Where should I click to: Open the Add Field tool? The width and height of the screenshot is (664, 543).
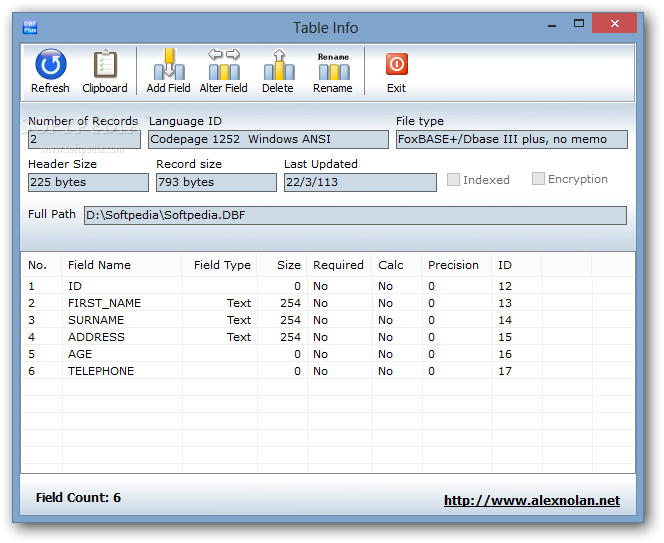pos(169,64)
